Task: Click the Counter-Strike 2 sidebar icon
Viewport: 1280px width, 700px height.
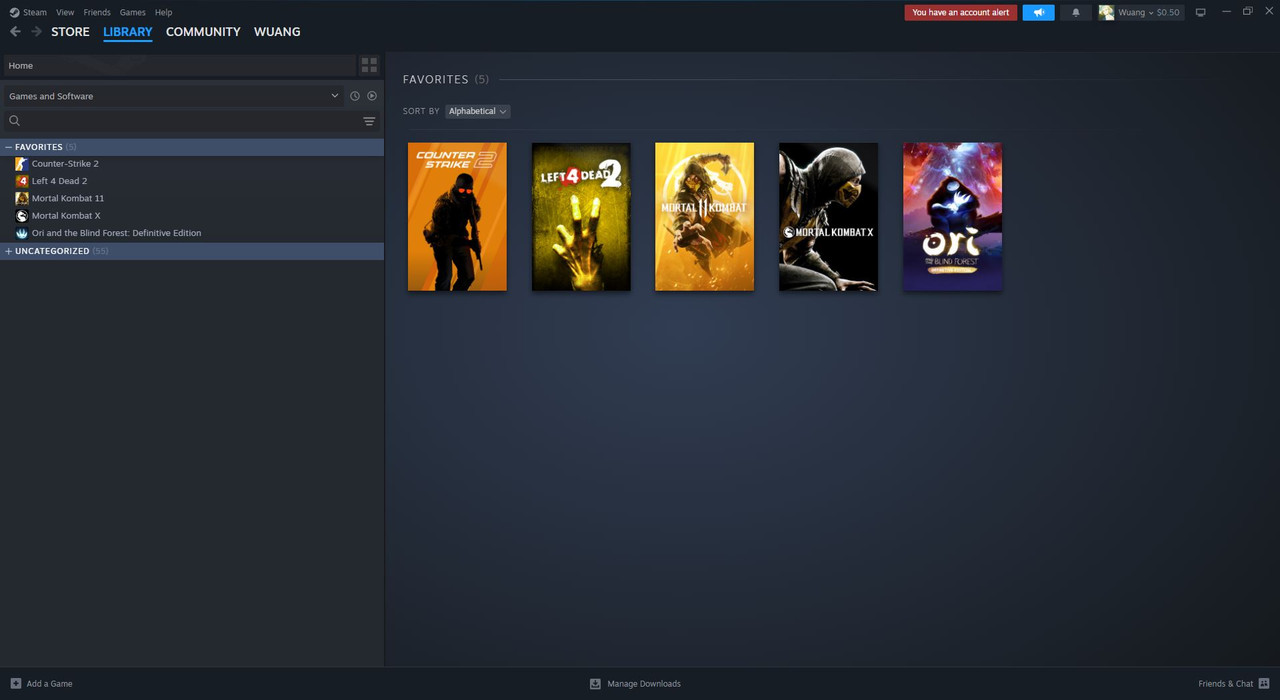Action: pyautogui.click(x=22, y=164)
